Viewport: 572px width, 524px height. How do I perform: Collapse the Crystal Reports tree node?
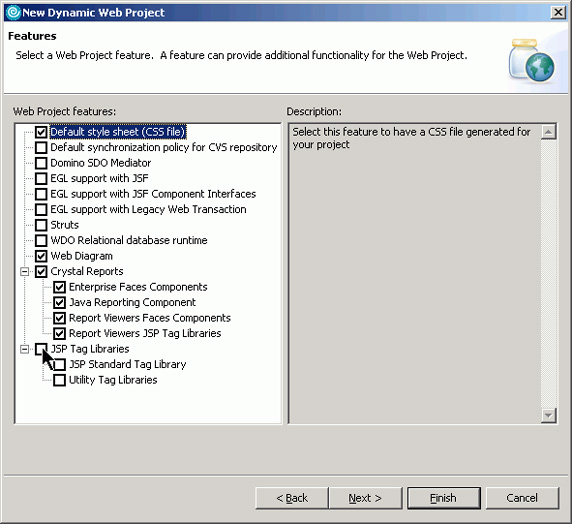[24, 271]
